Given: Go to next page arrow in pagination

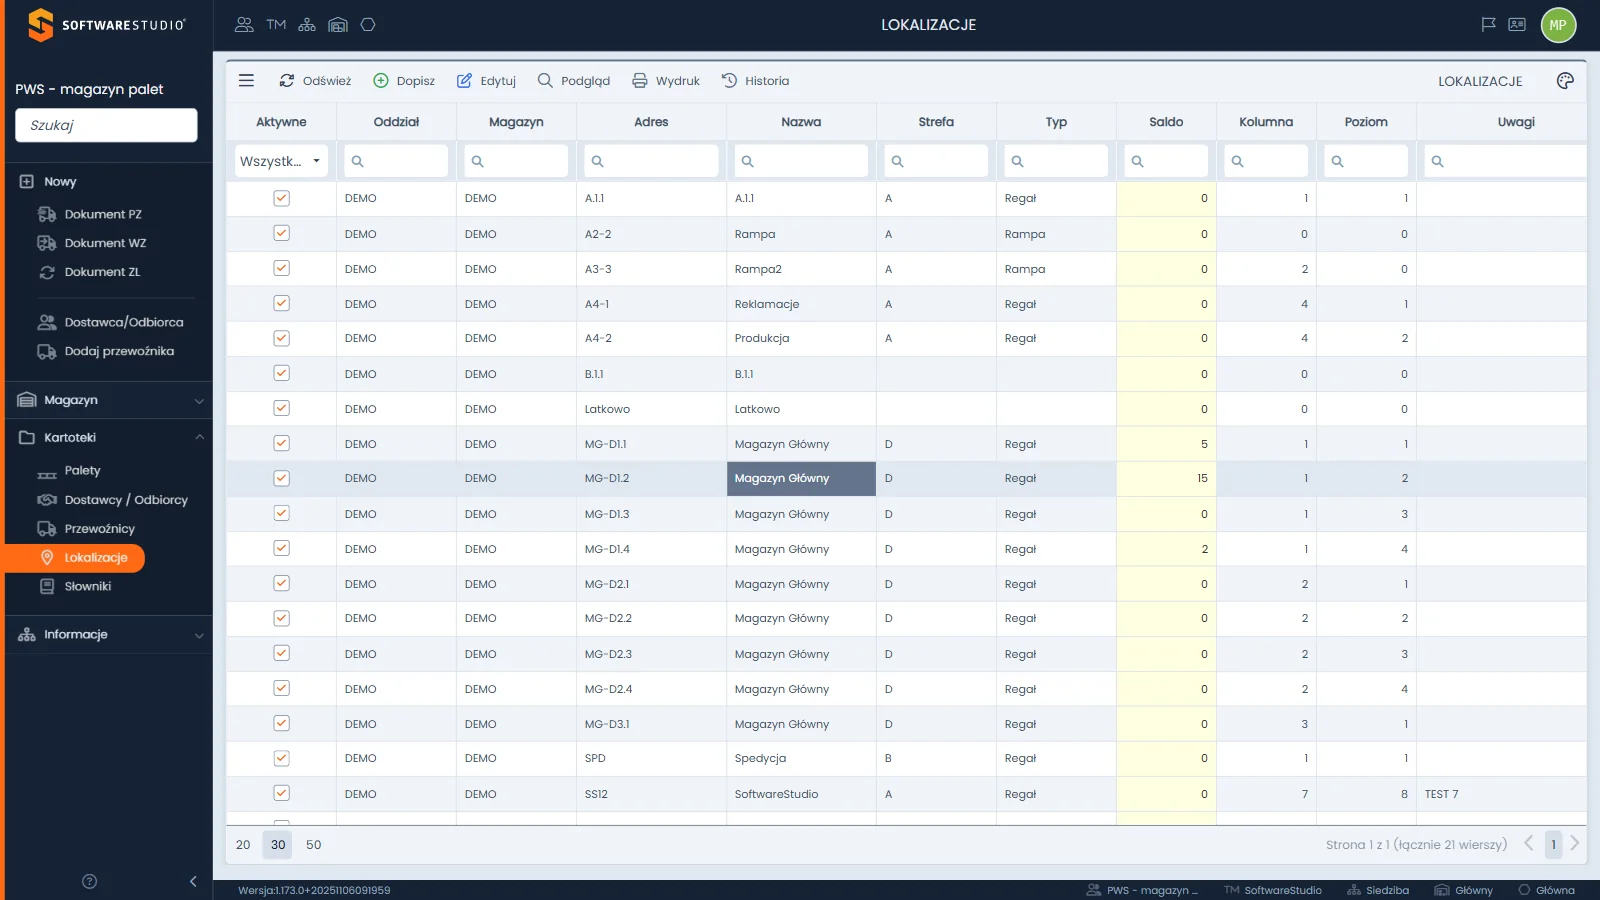Looking at the screenshot, I should pyautogui.click(x=1574, y=844).
